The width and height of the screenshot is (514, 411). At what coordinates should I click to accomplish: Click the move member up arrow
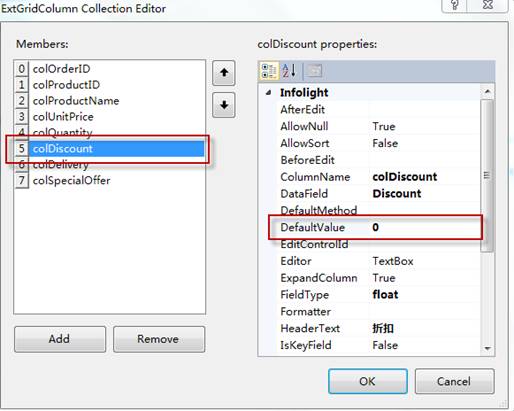[224, 73]
